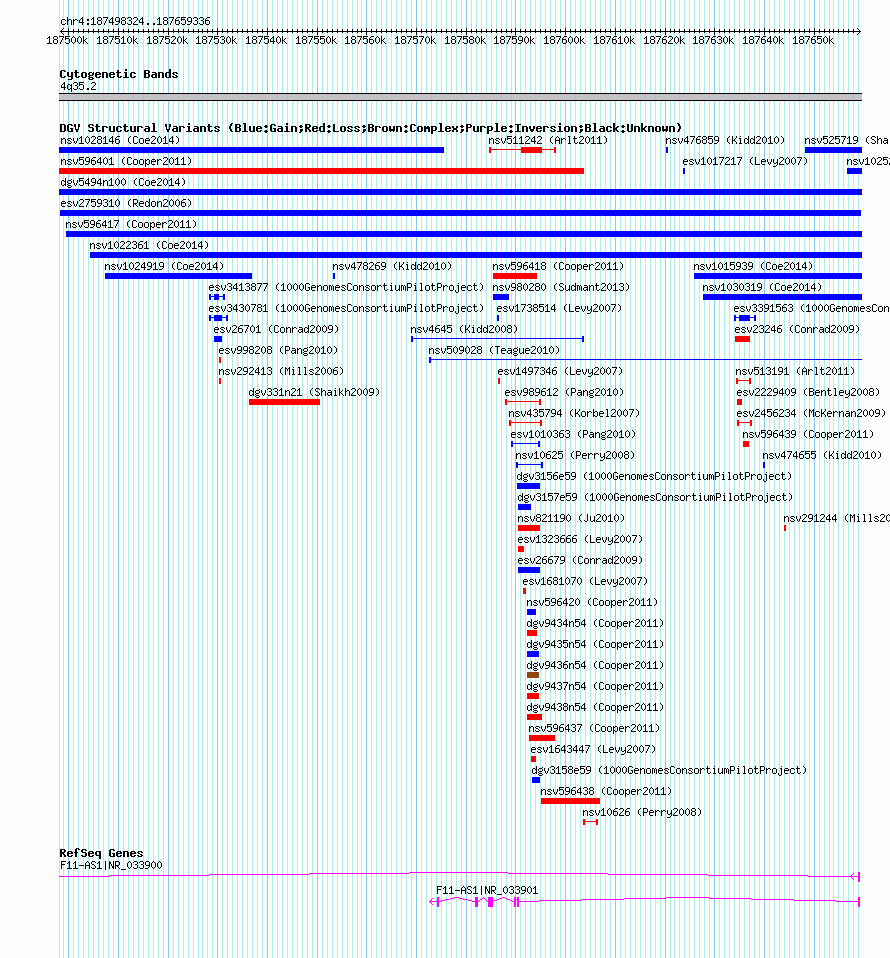Click nsv596417 (Cooper2011) label
890x958 pixels.
pyautogui.click(x=131, y=224)
